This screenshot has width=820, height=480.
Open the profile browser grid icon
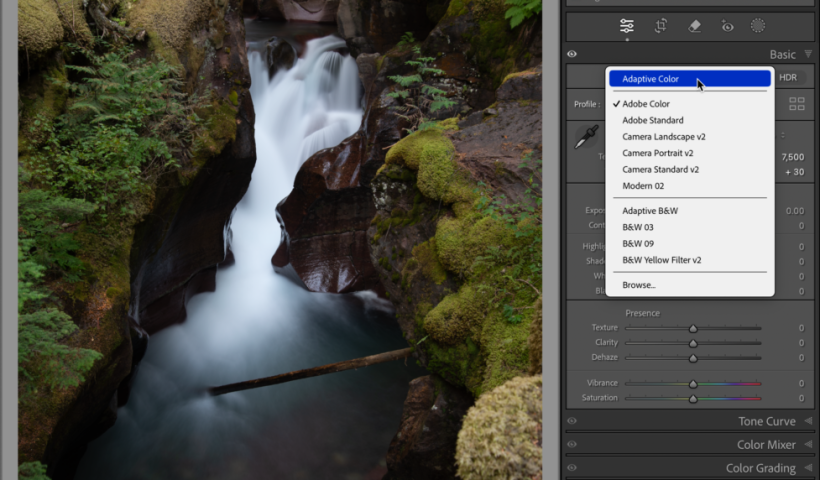796,104
